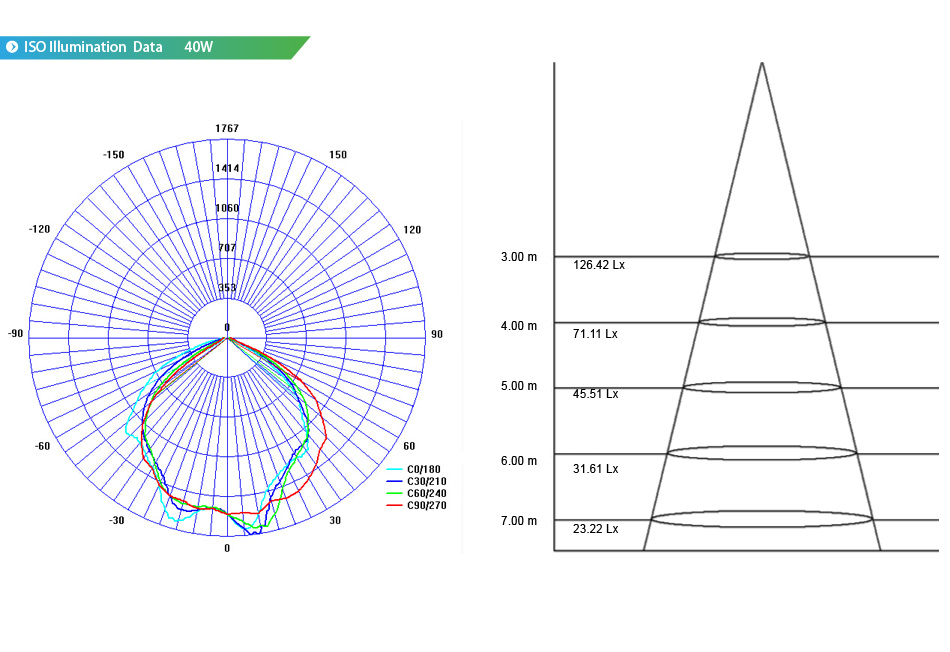
Task: Click the 126.42 Lx illuminance value
Action: click(x=599, y=265)
